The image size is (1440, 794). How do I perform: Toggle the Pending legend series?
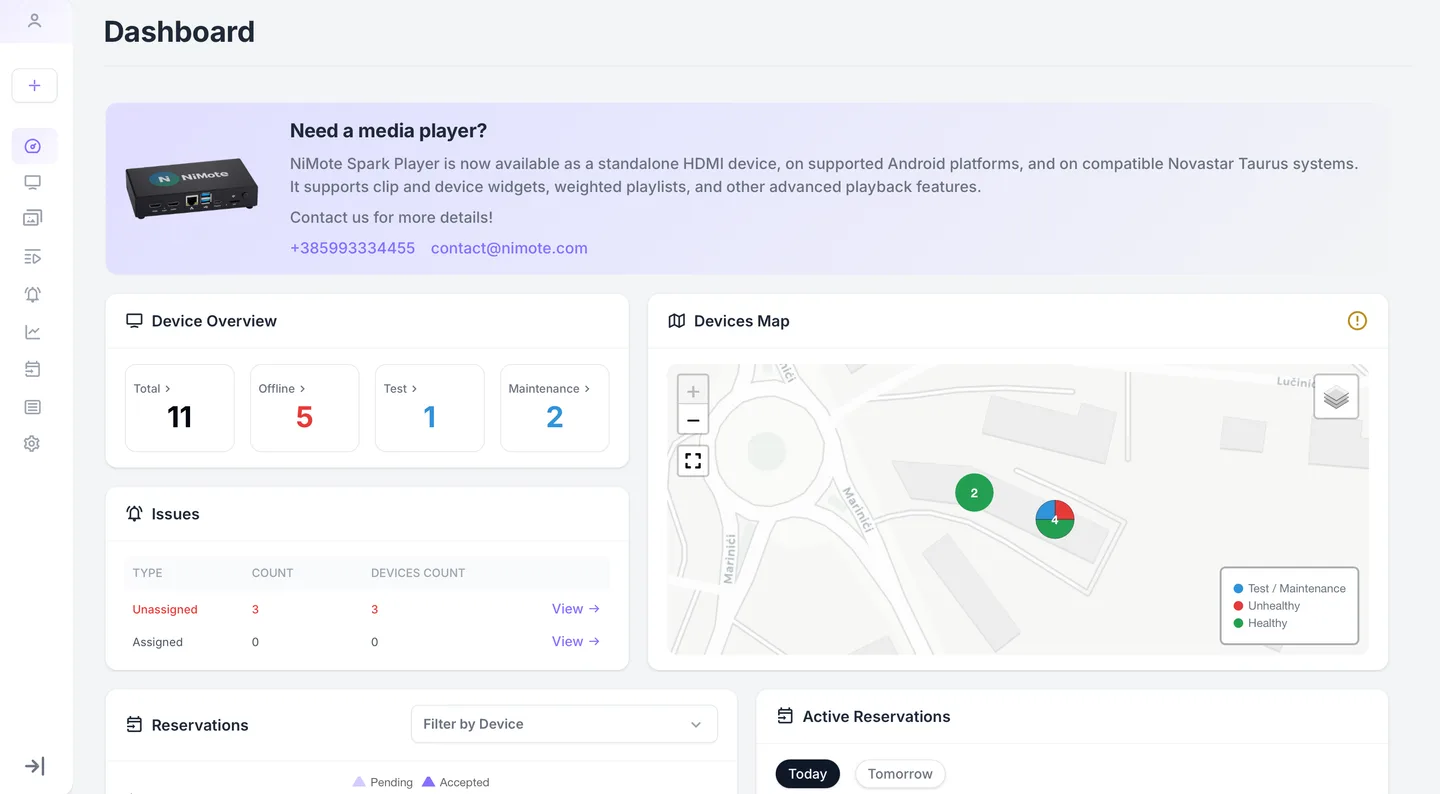coord(383,782)
